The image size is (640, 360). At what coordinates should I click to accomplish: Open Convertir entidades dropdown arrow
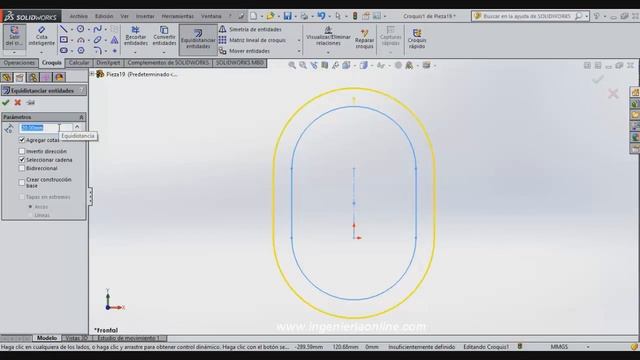(164, 52)
